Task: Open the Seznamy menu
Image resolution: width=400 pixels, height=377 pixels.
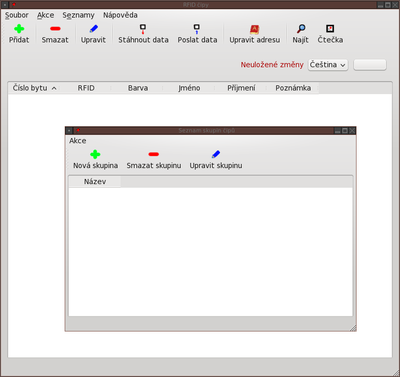Action: 78,15
